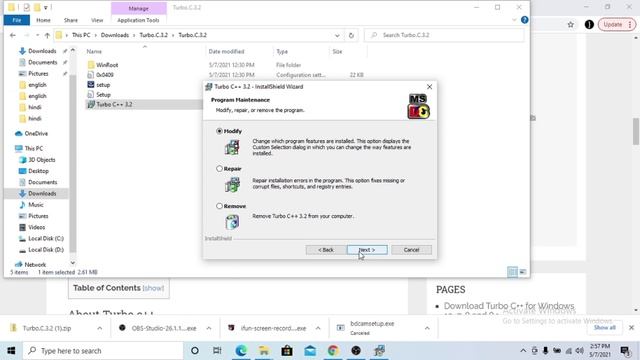The height and width of the screenshot is (360, 640).
Task: Select Turbo C++ 3.2 installer file
Action: 114,104
